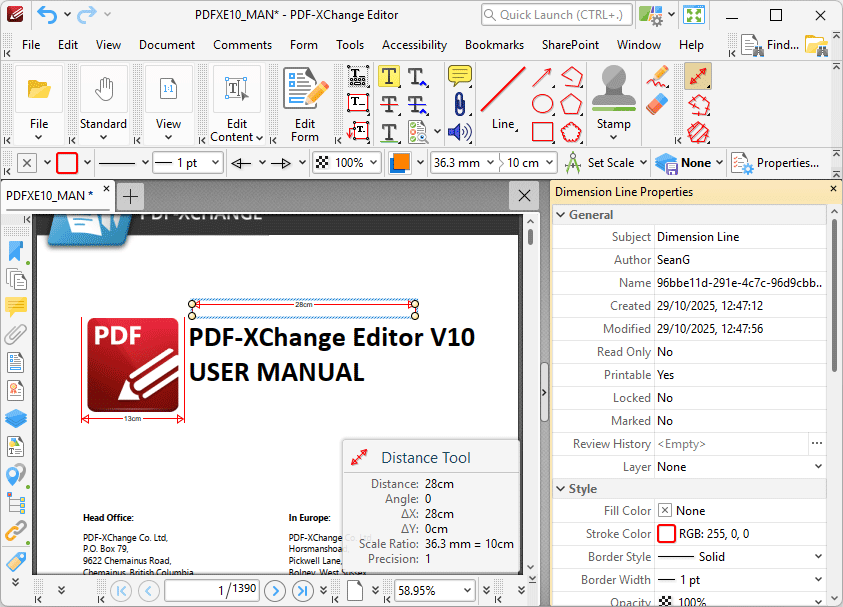
Task: Open the Signatures side pane
Action: click(x=16, y=390)
